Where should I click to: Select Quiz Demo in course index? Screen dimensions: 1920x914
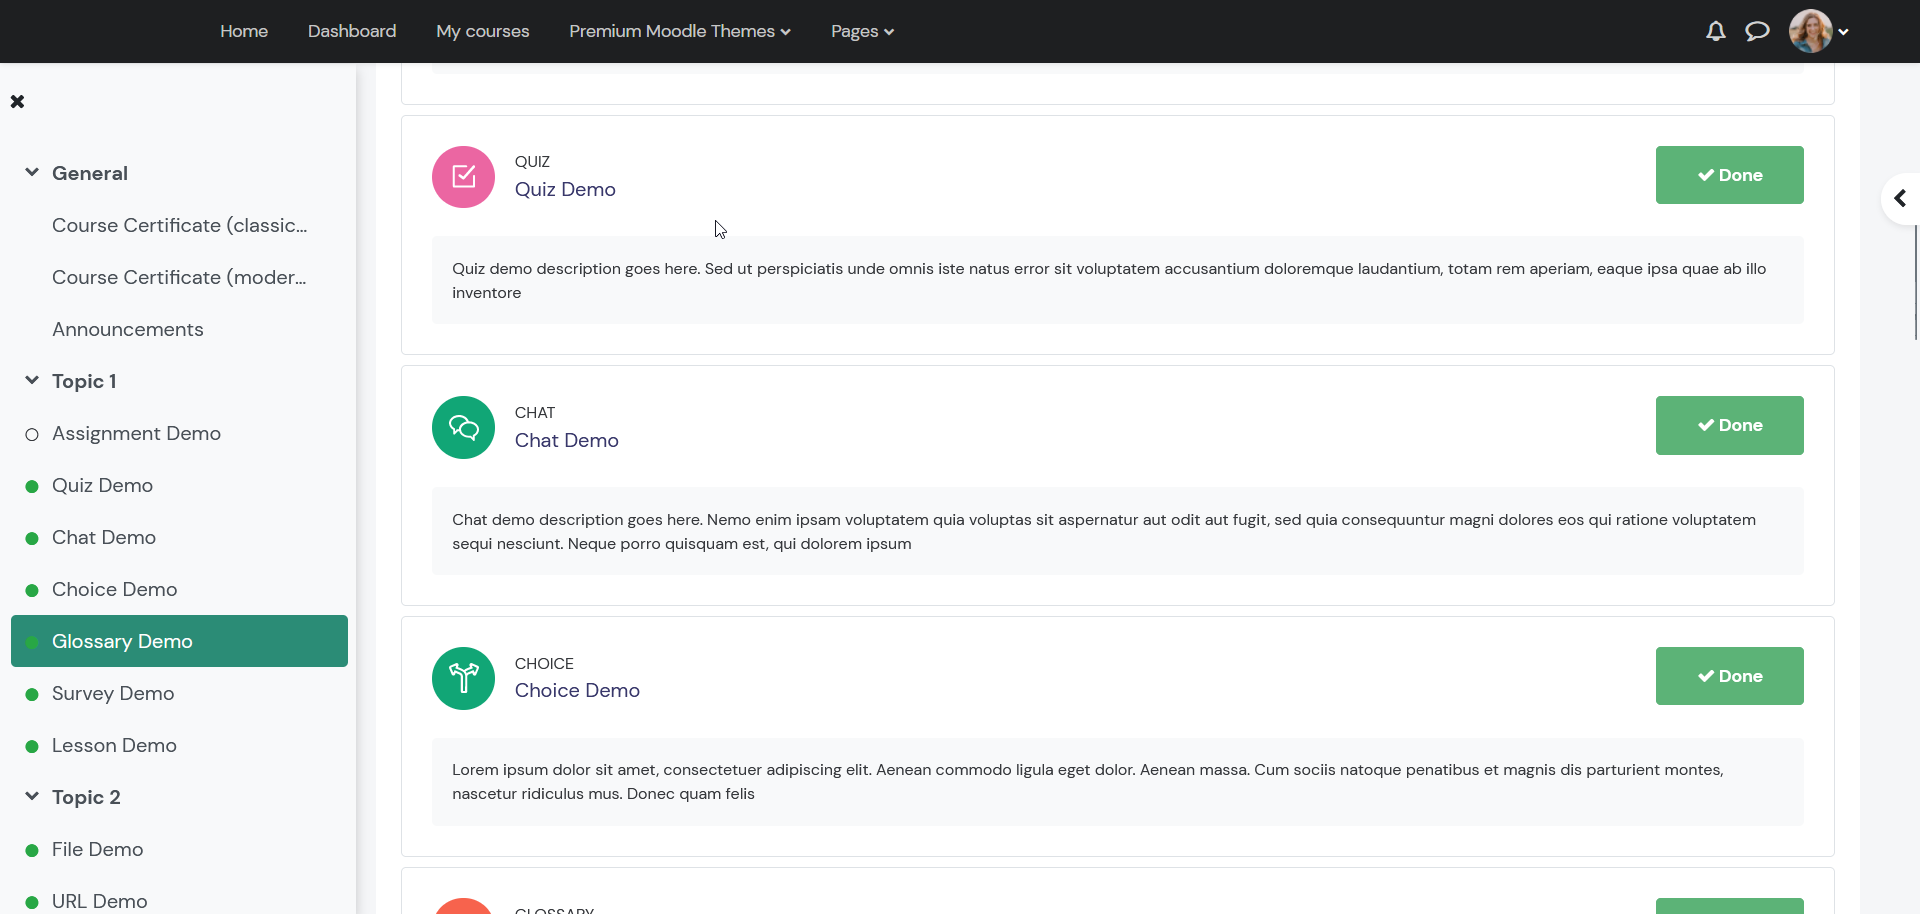coord(102,486)
